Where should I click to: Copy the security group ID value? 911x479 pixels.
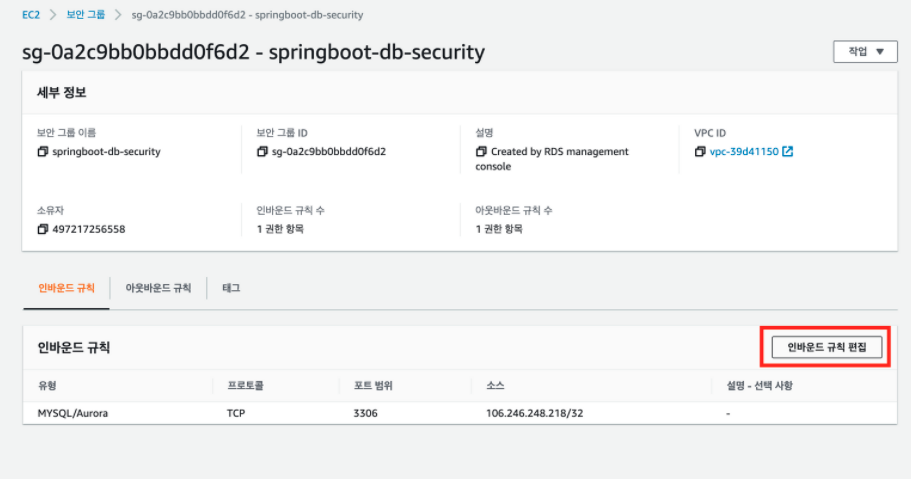coord(263,152)
